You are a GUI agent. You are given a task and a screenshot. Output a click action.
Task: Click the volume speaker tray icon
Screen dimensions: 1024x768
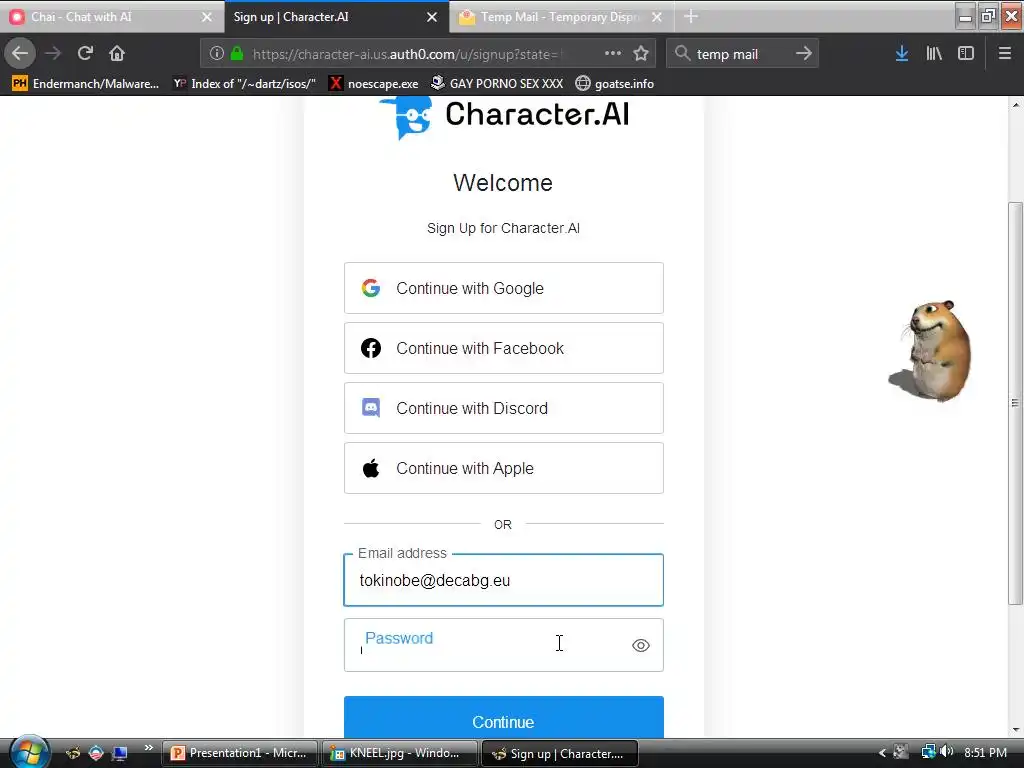(947, 752)
